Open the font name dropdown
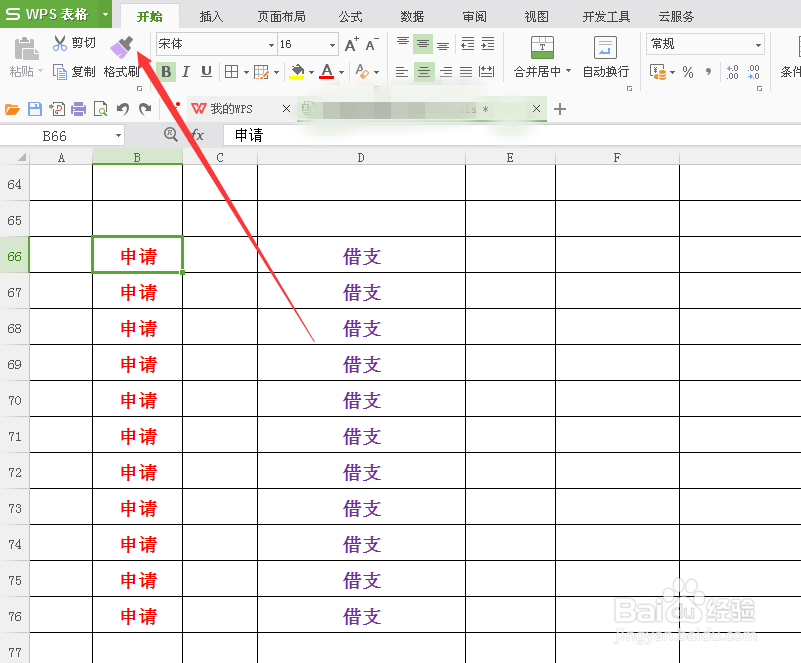The height and width of the screenshot is (663, 801). click(x=271, y=44)
